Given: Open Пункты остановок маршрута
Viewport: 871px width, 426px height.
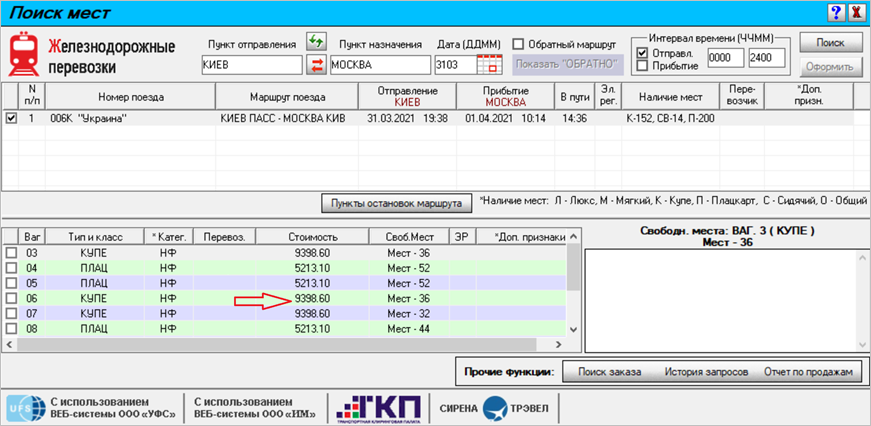Looking at the screenshot, I should click(396, 203).
